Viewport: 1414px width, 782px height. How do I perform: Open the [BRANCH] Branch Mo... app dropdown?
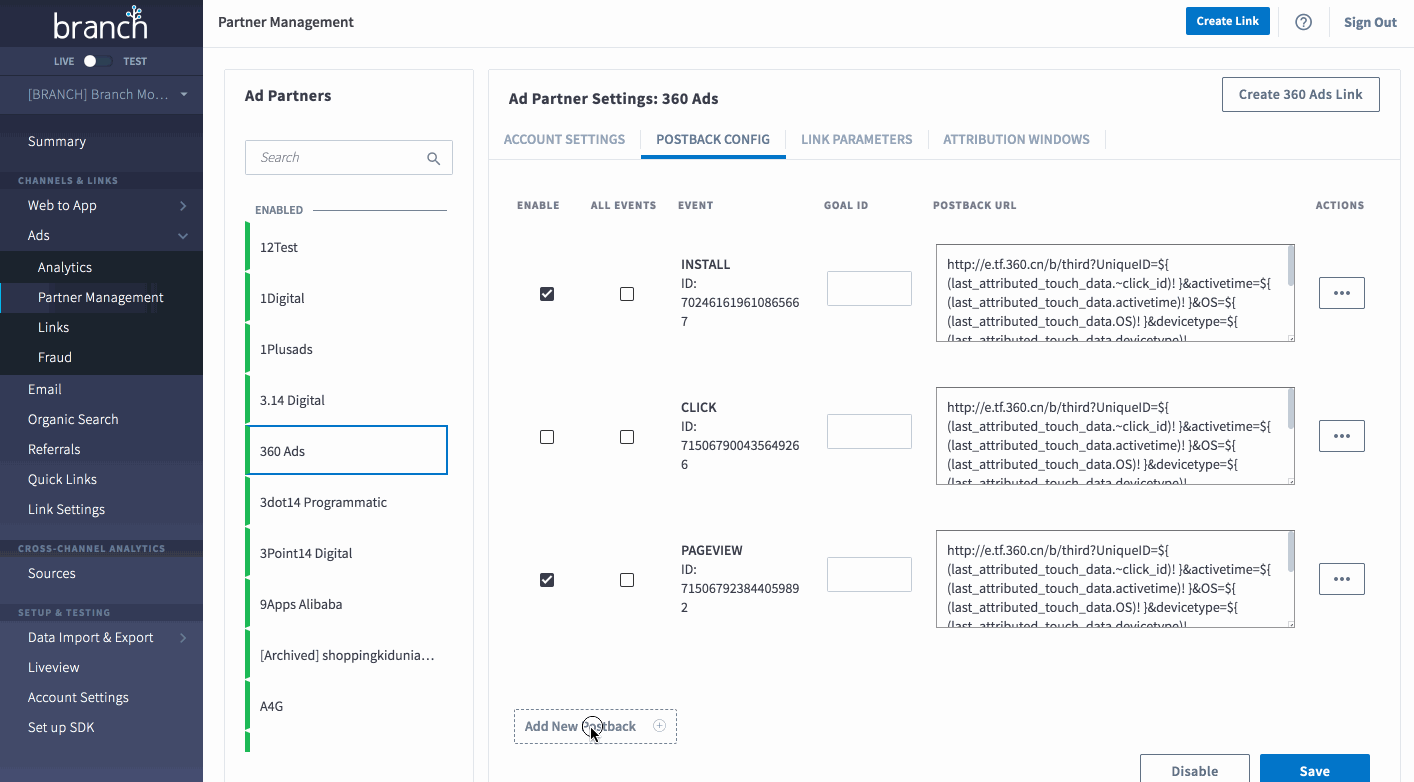107,94
